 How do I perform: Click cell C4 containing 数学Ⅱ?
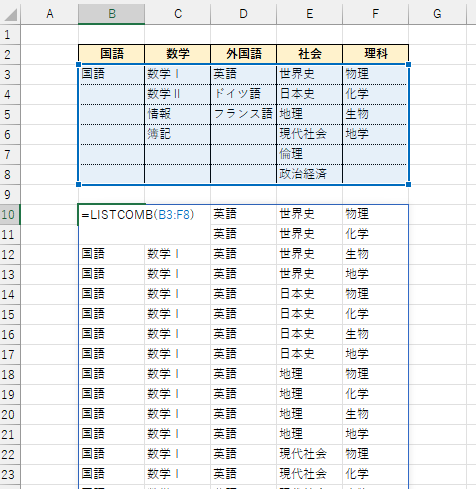coord(178,94)
